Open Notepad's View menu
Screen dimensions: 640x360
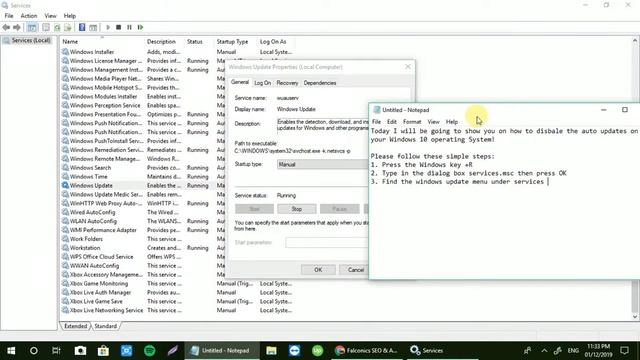pyautogui.click(x=433, y=122)
